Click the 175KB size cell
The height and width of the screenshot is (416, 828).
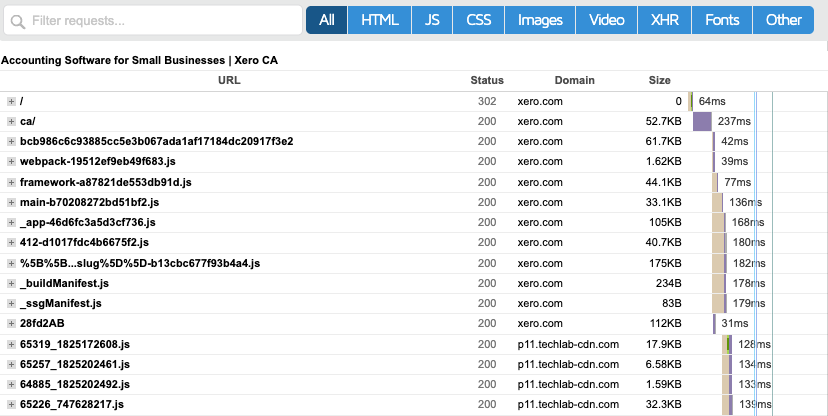pos(665,263)
